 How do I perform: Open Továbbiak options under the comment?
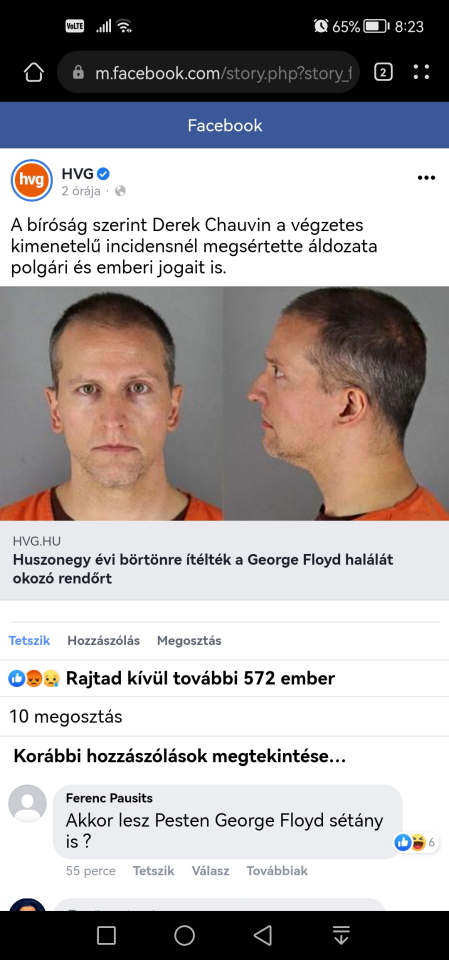pos(277,871)
